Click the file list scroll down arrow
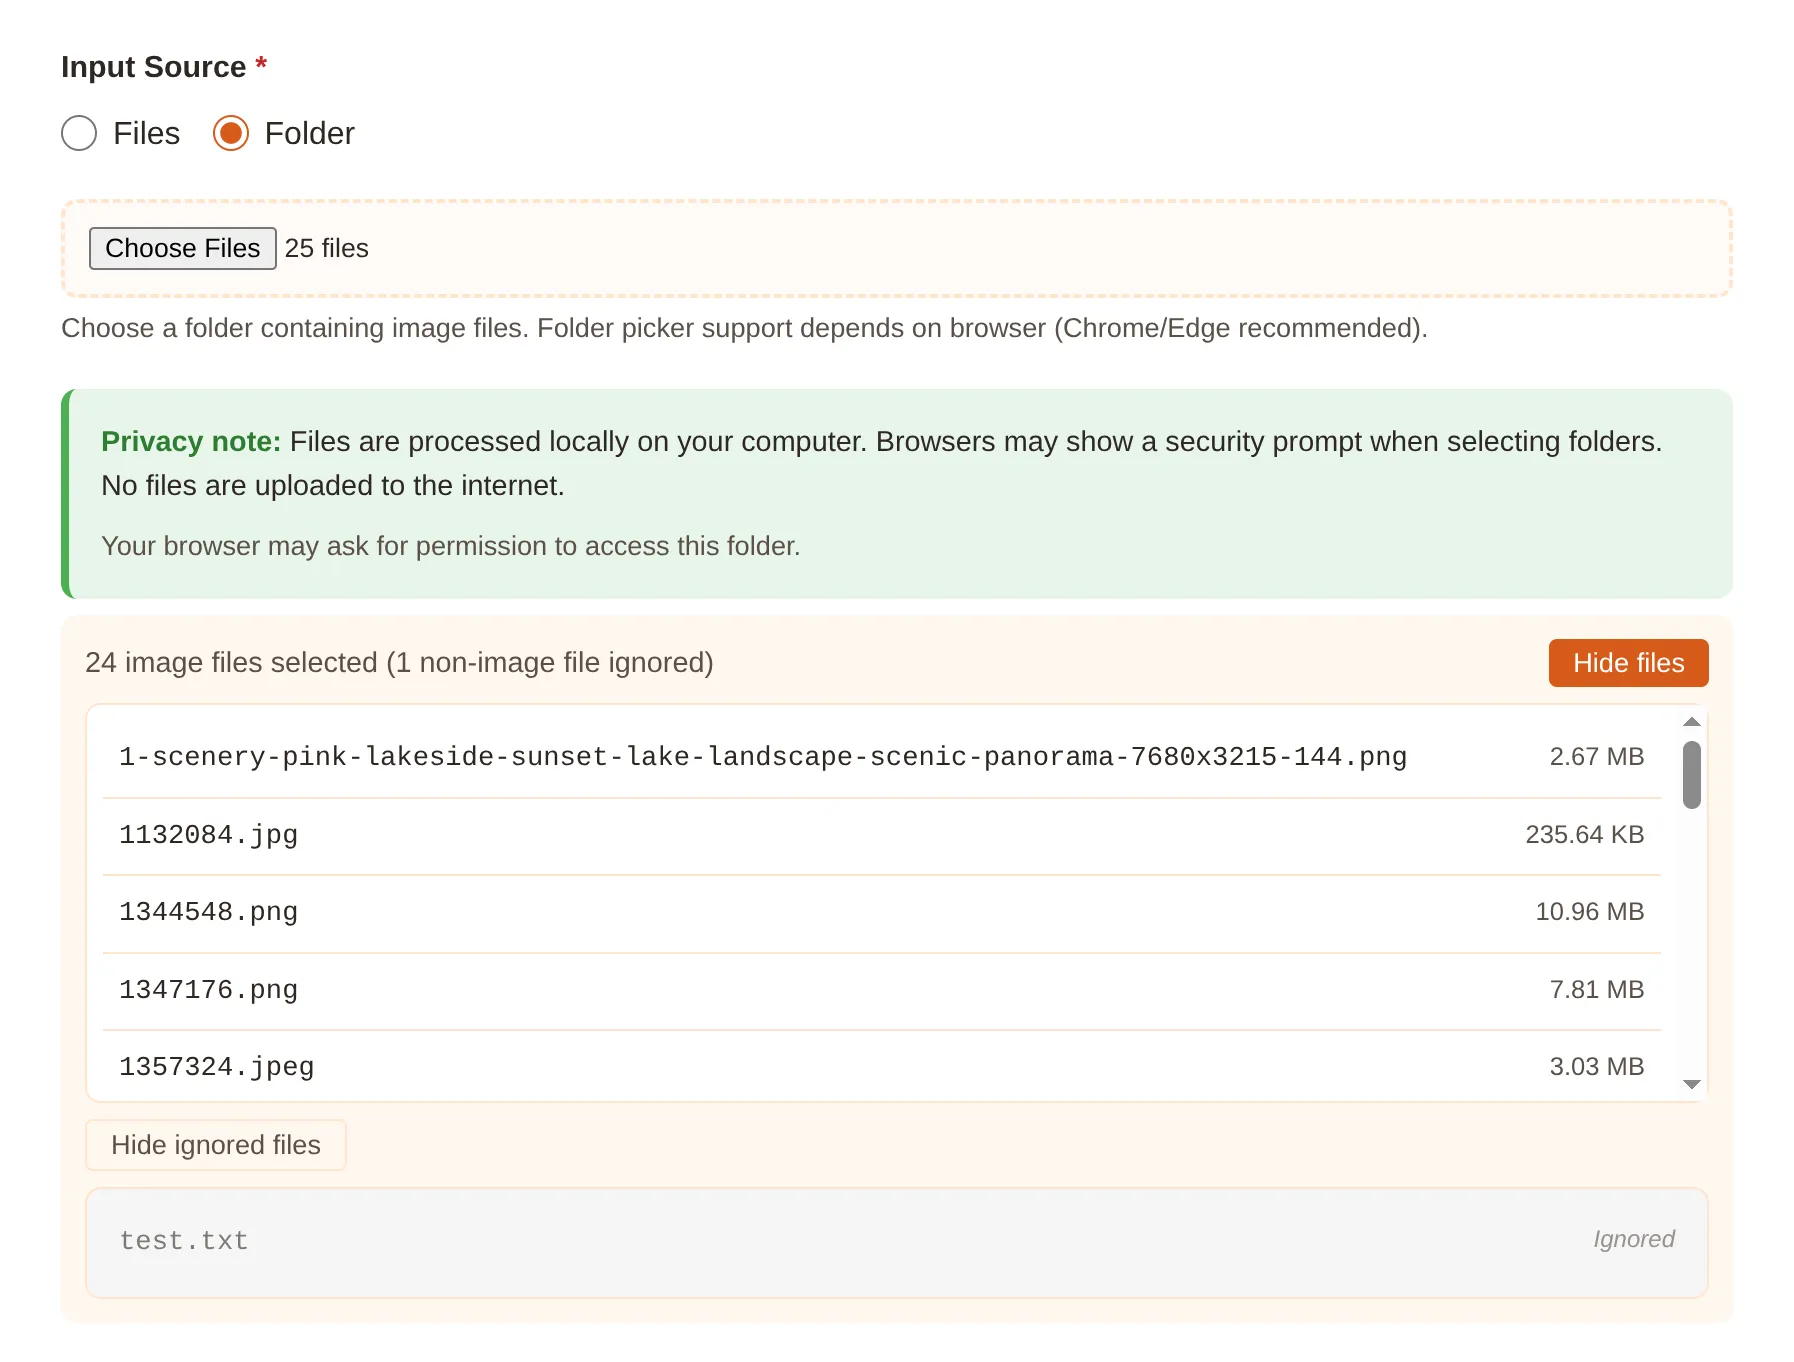 pos(1691,1085)
